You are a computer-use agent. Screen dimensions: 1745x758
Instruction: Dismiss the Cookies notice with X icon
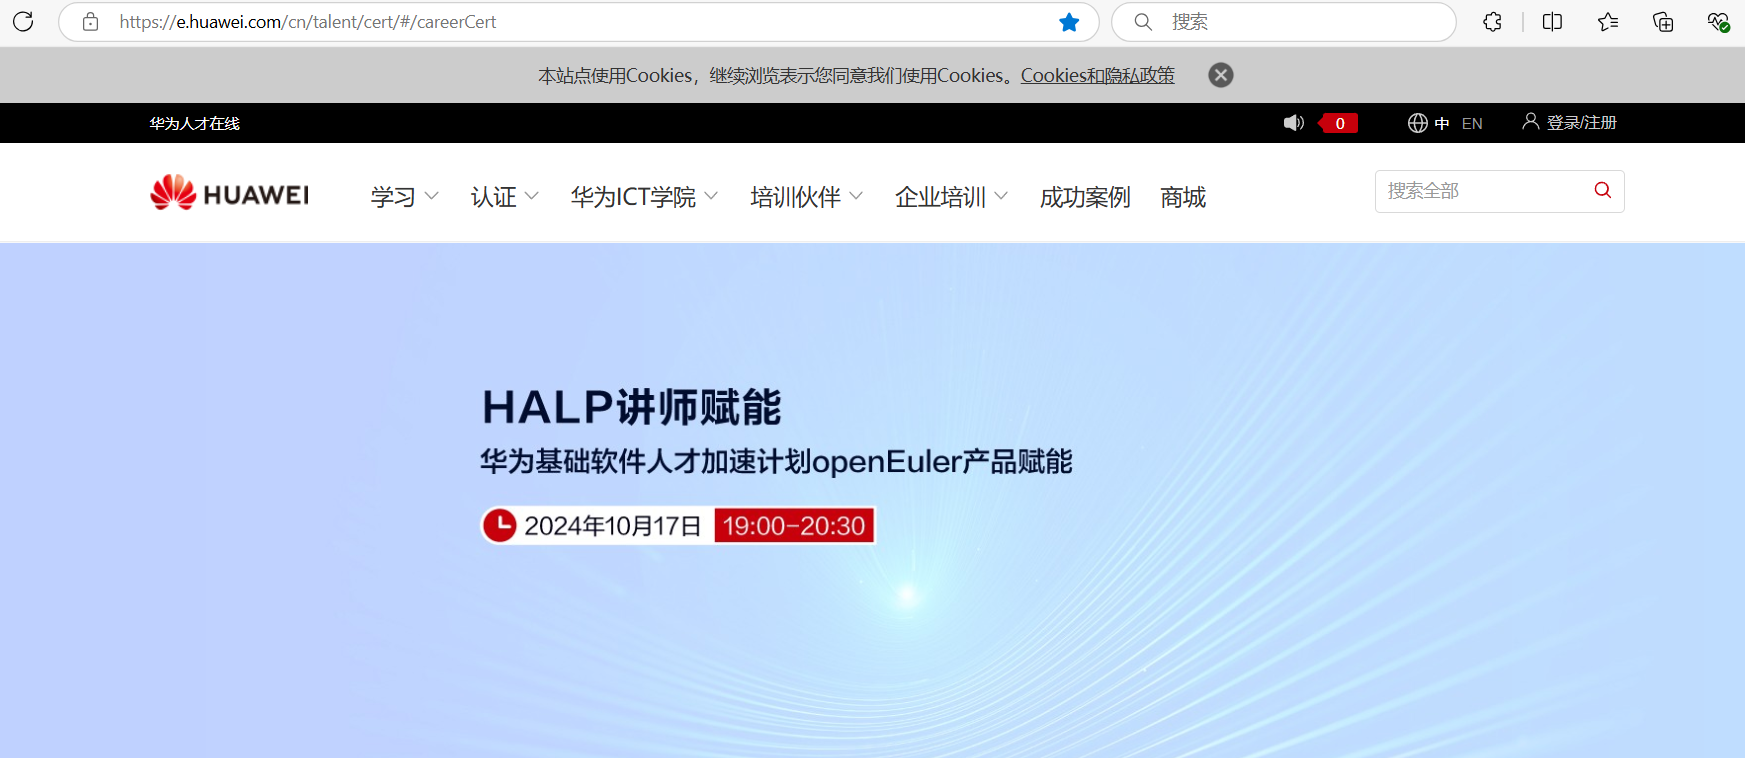point(1221,75)
